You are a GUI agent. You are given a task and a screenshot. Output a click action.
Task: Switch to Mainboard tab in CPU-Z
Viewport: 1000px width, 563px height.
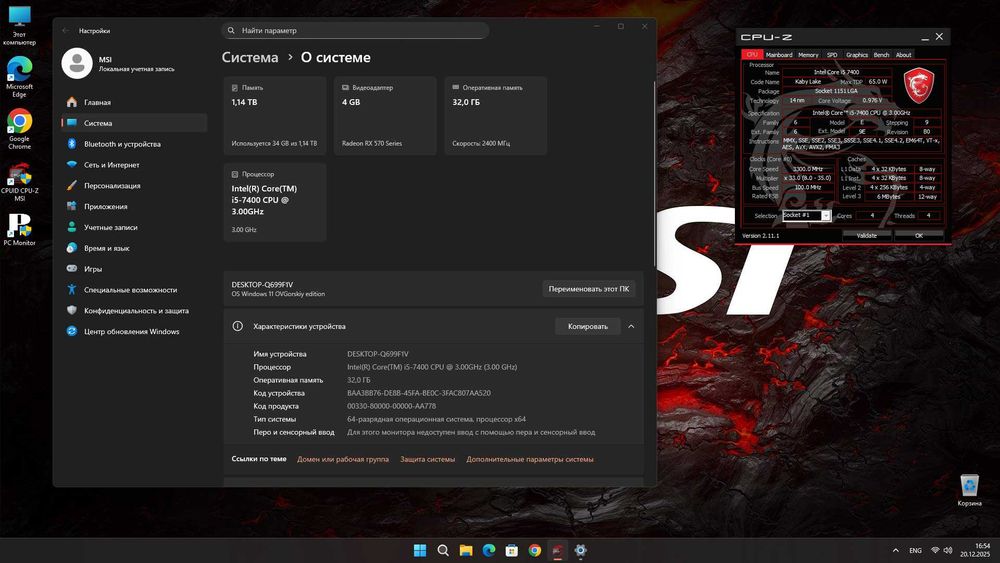[x=779, y=55]
